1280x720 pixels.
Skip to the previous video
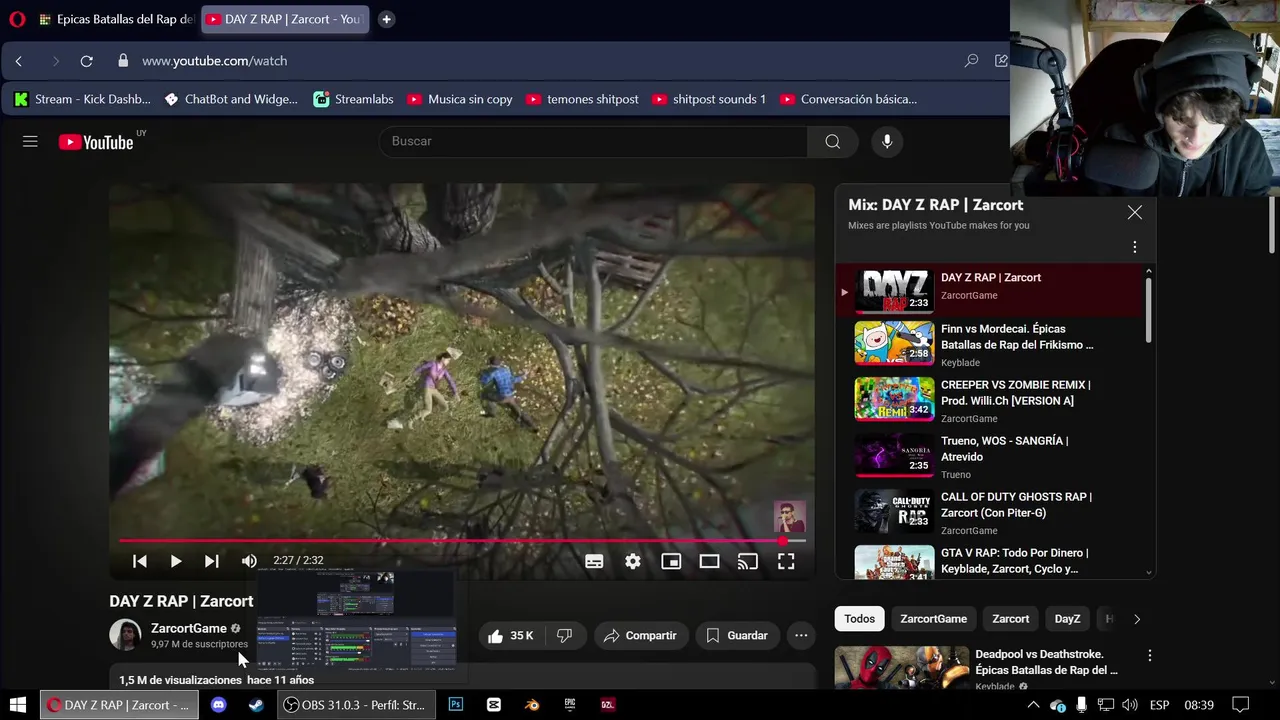[x=140, y=561]
